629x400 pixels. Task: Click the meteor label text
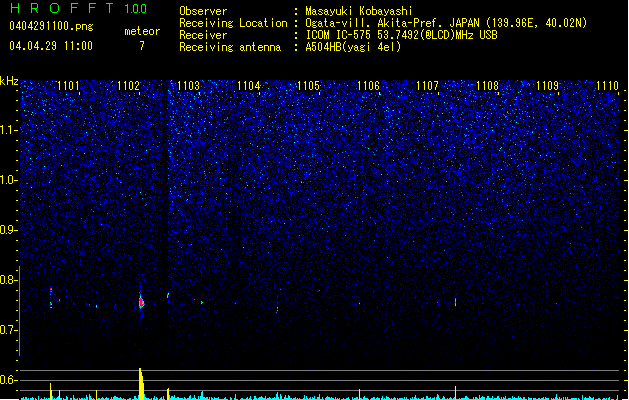(x=142, y=31)
